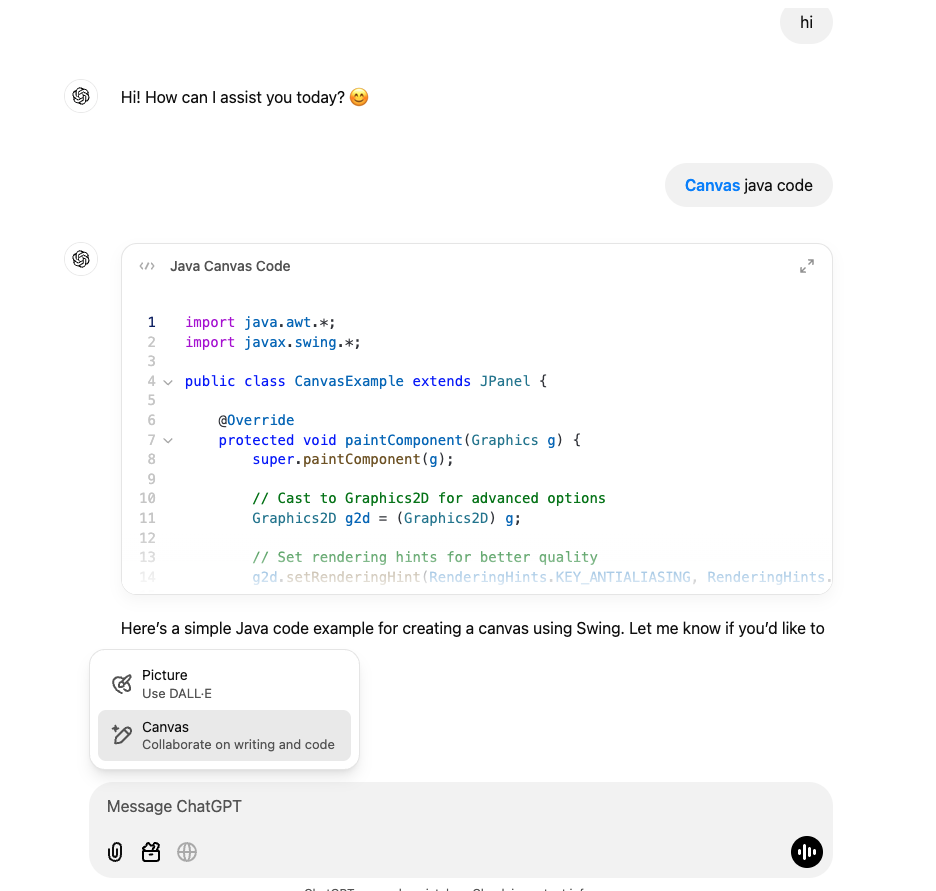Image resolution: width=936 pixels, height=891 pixels.
Task: Click the 'Set rendering hints' comment line
Action: 424,557
